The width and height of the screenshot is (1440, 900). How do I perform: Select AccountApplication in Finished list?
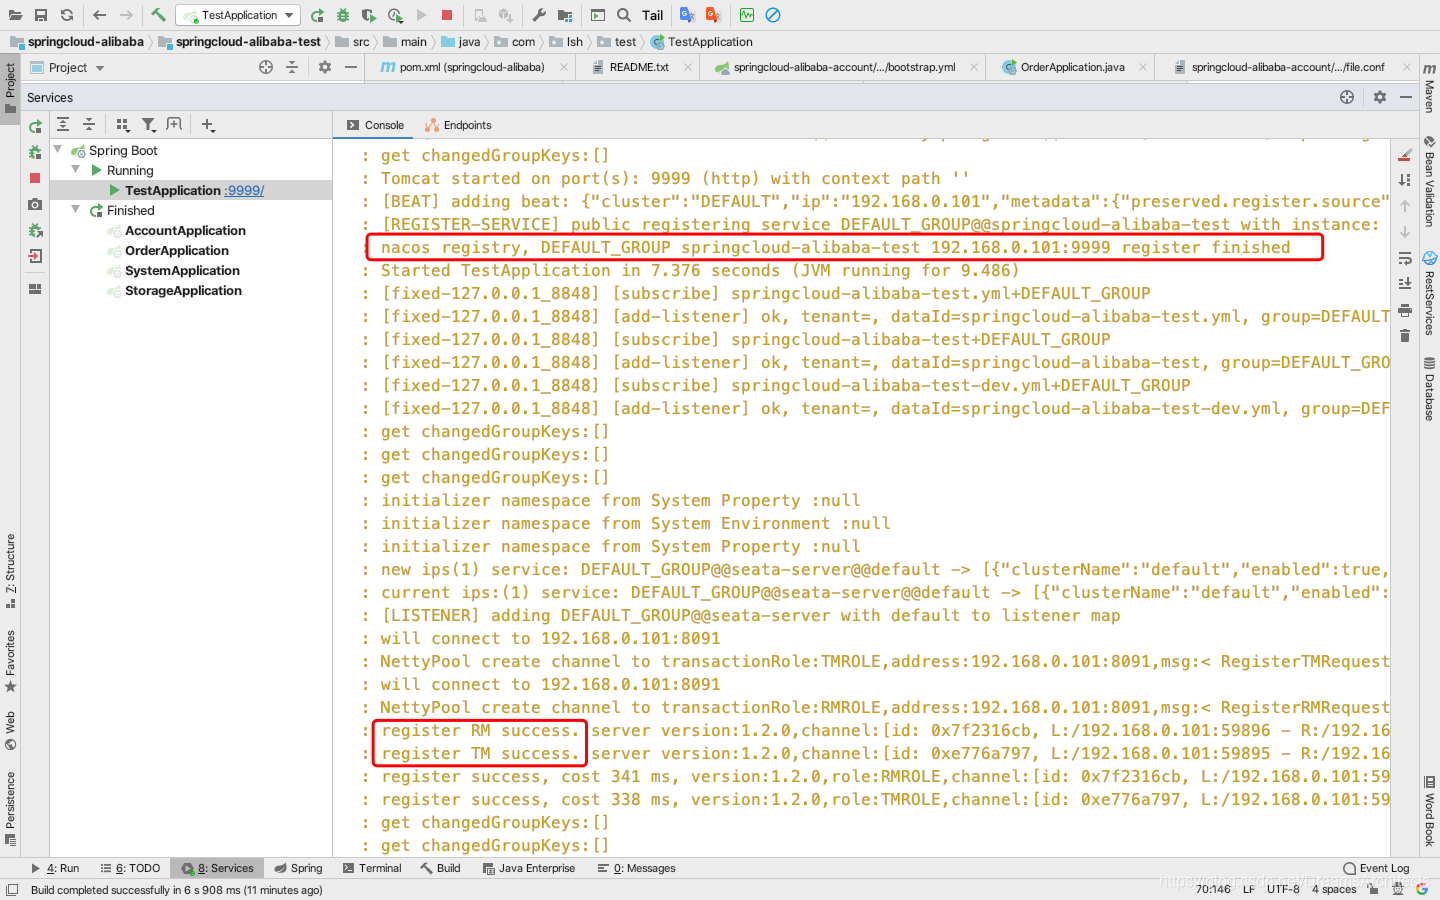185,230
